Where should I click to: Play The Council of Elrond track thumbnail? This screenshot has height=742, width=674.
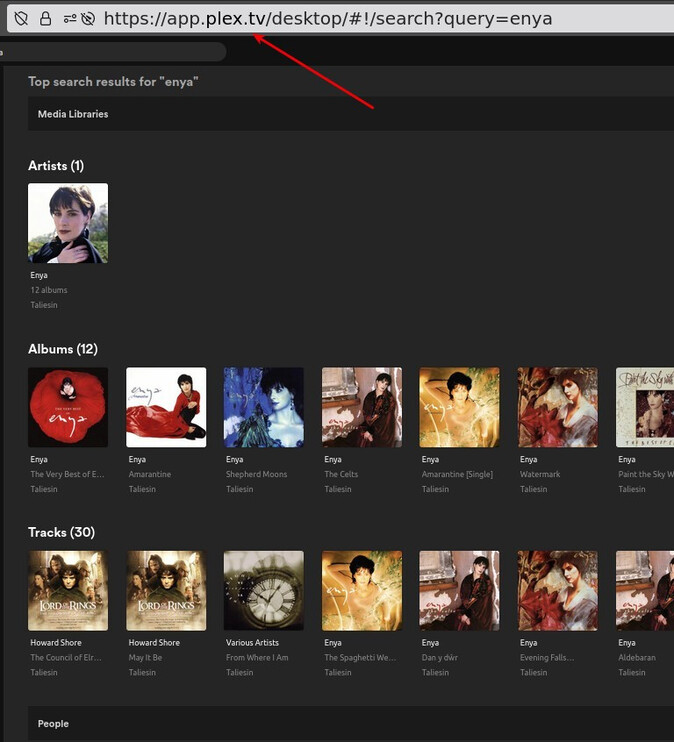pos(68,591)
